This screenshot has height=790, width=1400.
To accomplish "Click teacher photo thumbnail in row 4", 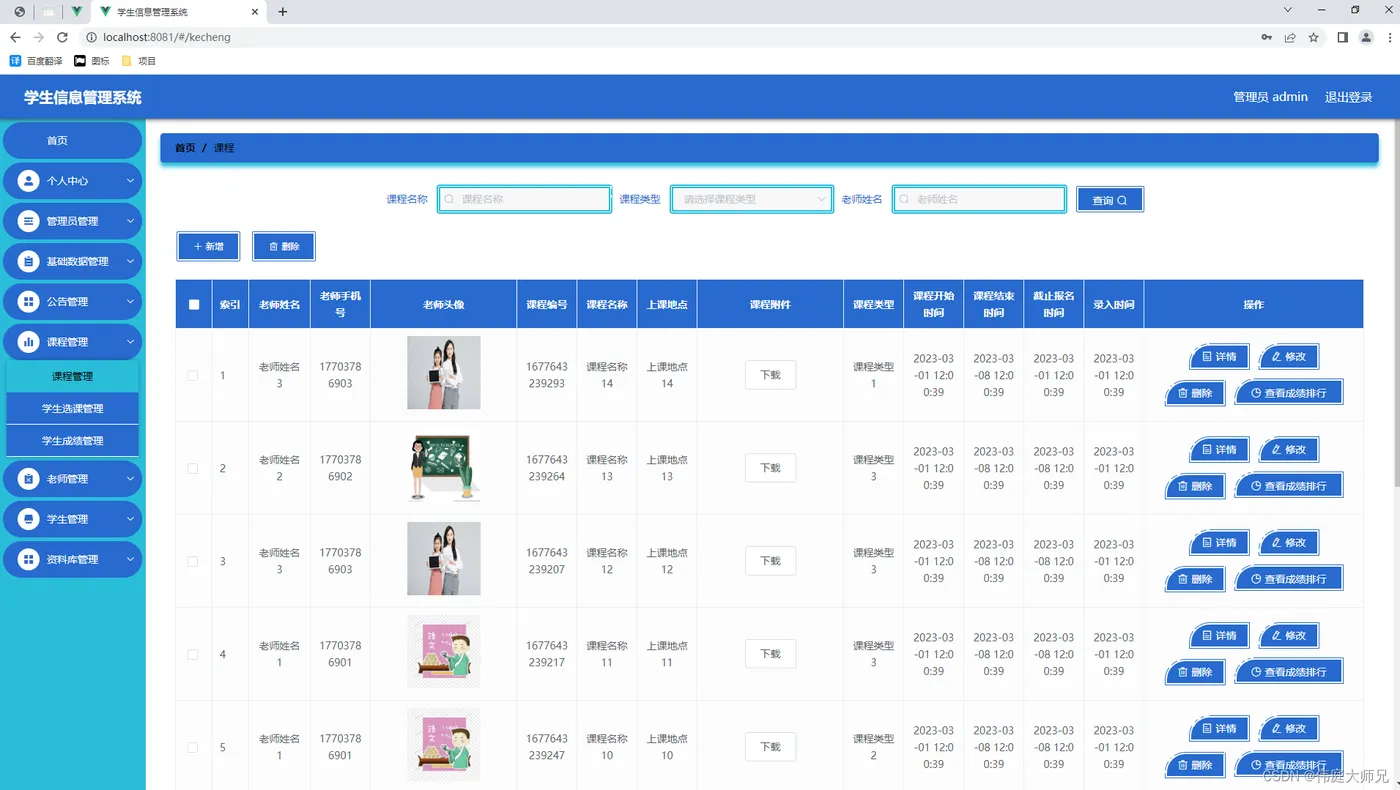I will [x=444, y=652].
